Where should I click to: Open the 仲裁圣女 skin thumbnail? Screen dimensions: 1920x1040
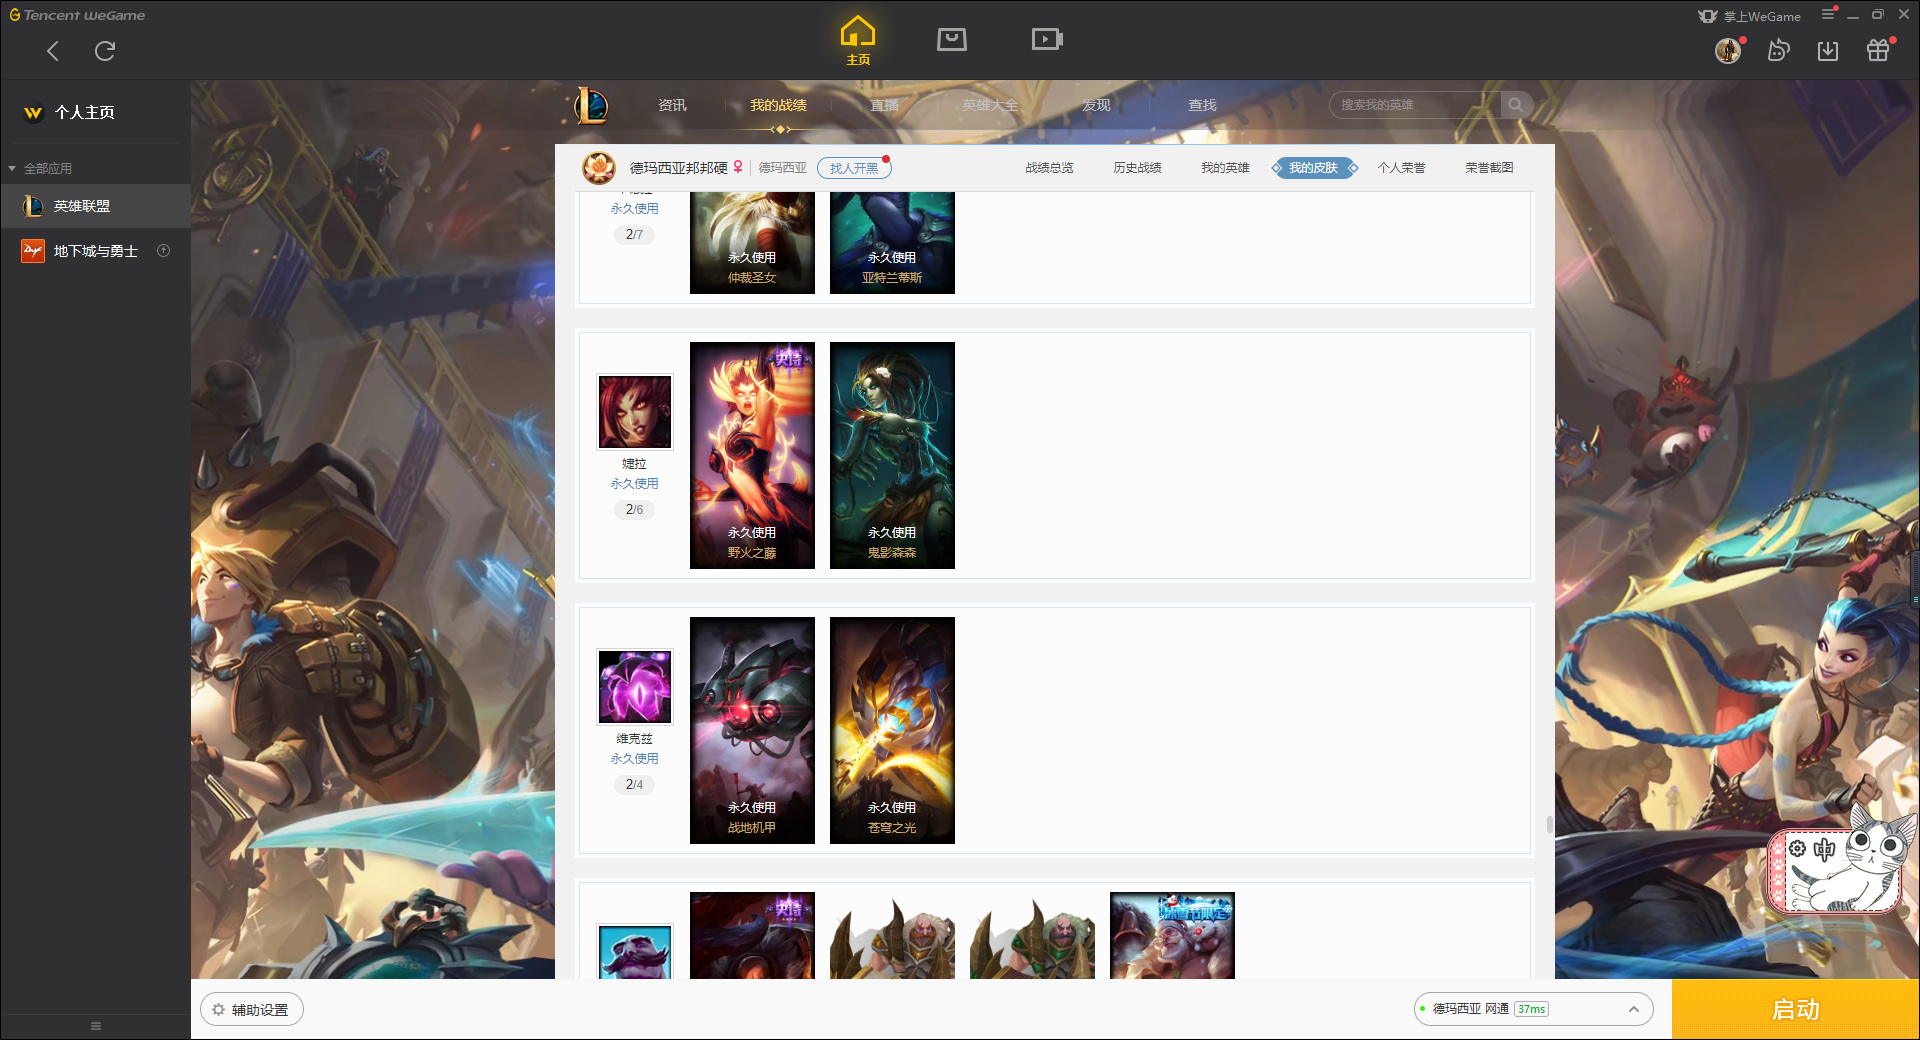[x=752, y=243]
